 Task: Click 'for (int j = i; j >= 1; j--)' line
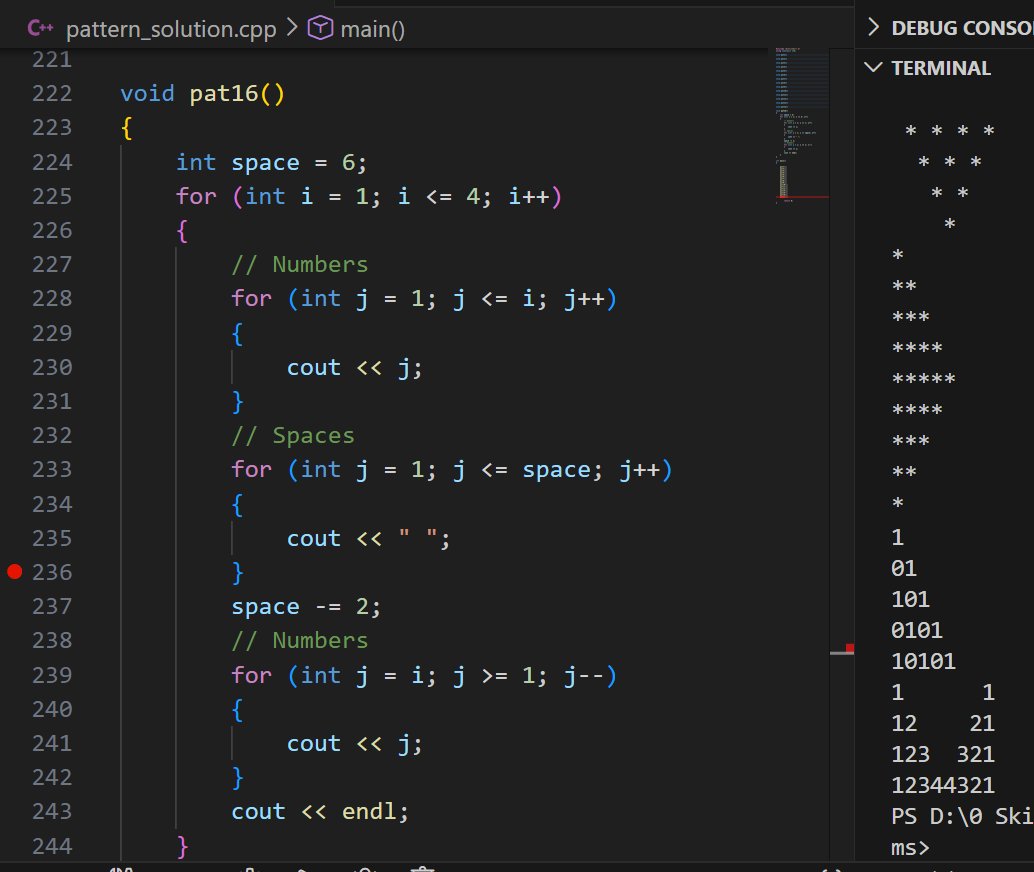(424, 675)
